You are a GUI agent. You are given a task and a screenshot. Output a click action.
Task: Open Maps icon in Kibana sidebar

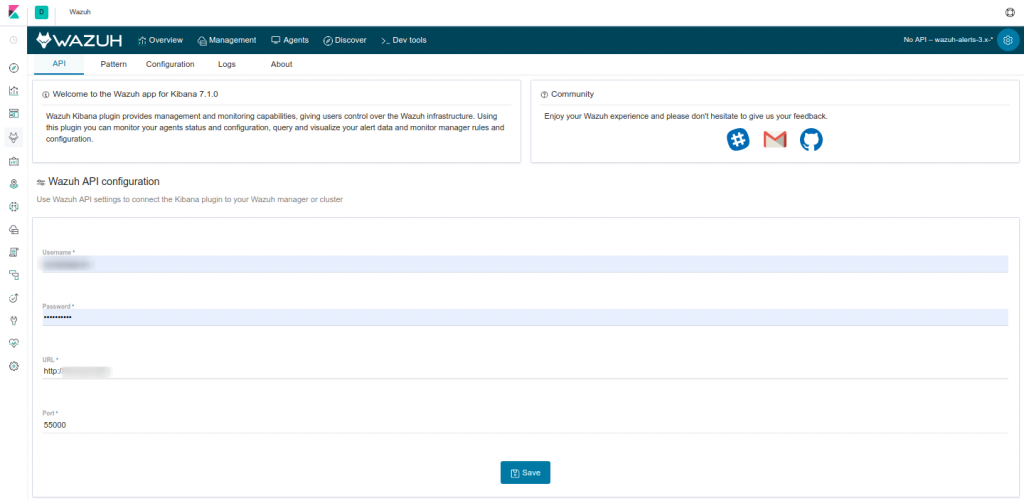[x=14, y=184]
